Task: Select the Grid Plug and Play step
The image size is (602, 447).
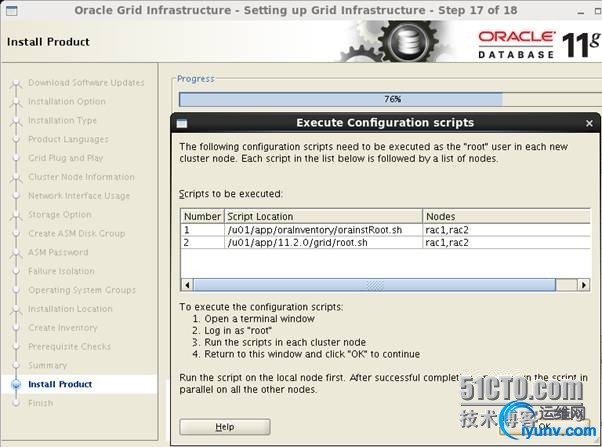Action: [x=66, y=158]
